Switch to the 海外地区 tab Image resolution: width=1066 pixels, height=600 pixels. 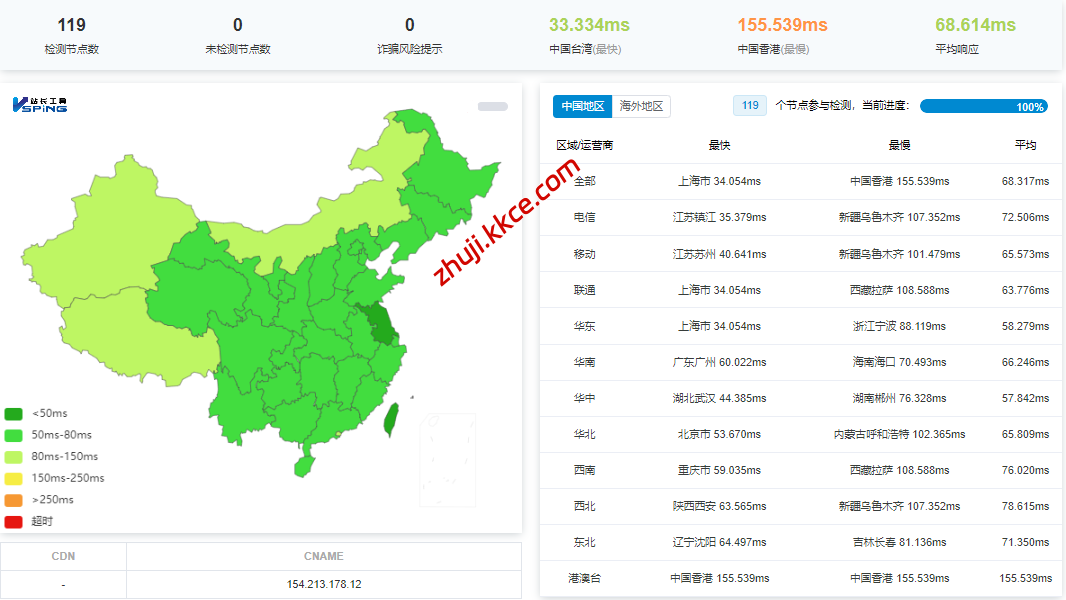coord(641,106)
